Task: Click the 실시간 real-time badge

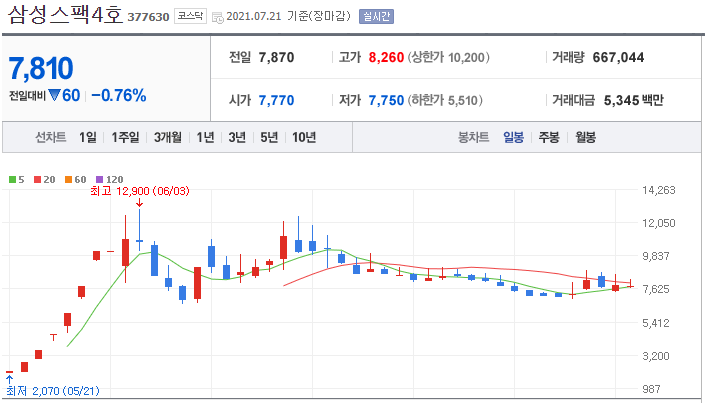Action: pyautogui.click(x=376, y=17)
